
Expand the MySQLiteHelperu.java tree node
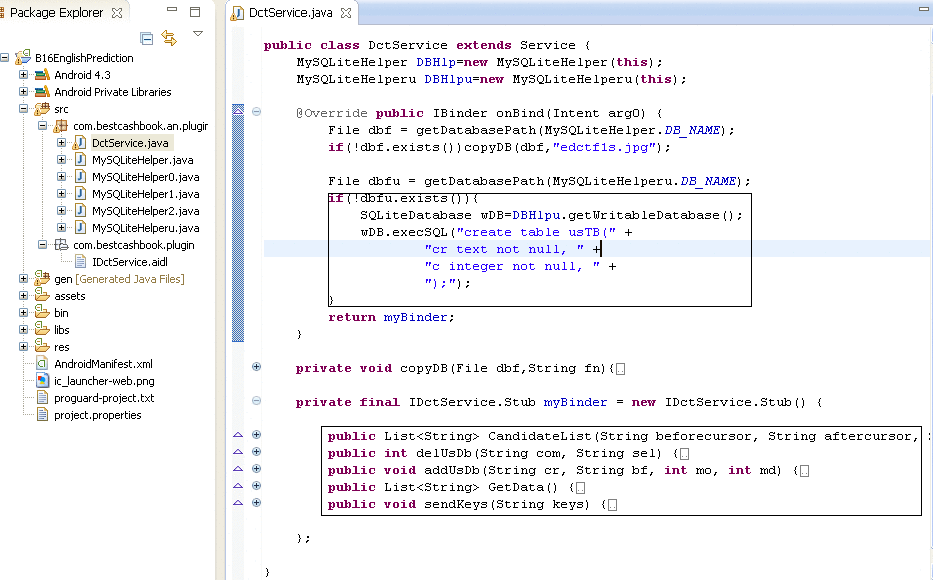(61, 227)
